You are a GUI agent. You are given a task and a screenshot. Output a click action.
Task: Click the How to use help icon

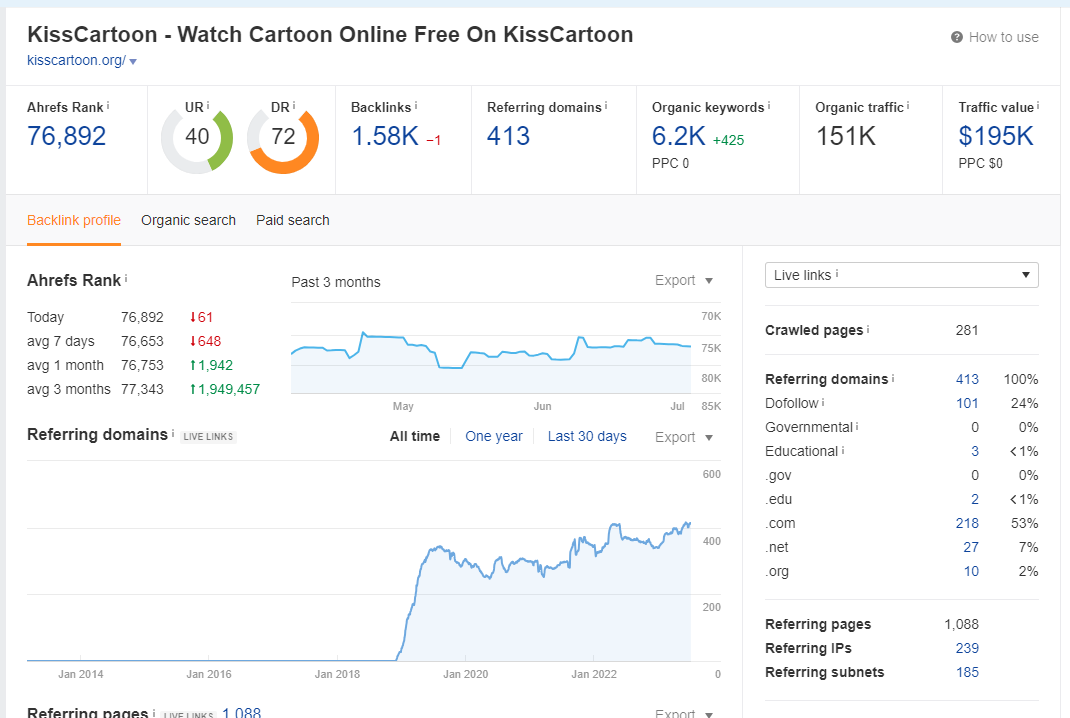coord(956,38)
